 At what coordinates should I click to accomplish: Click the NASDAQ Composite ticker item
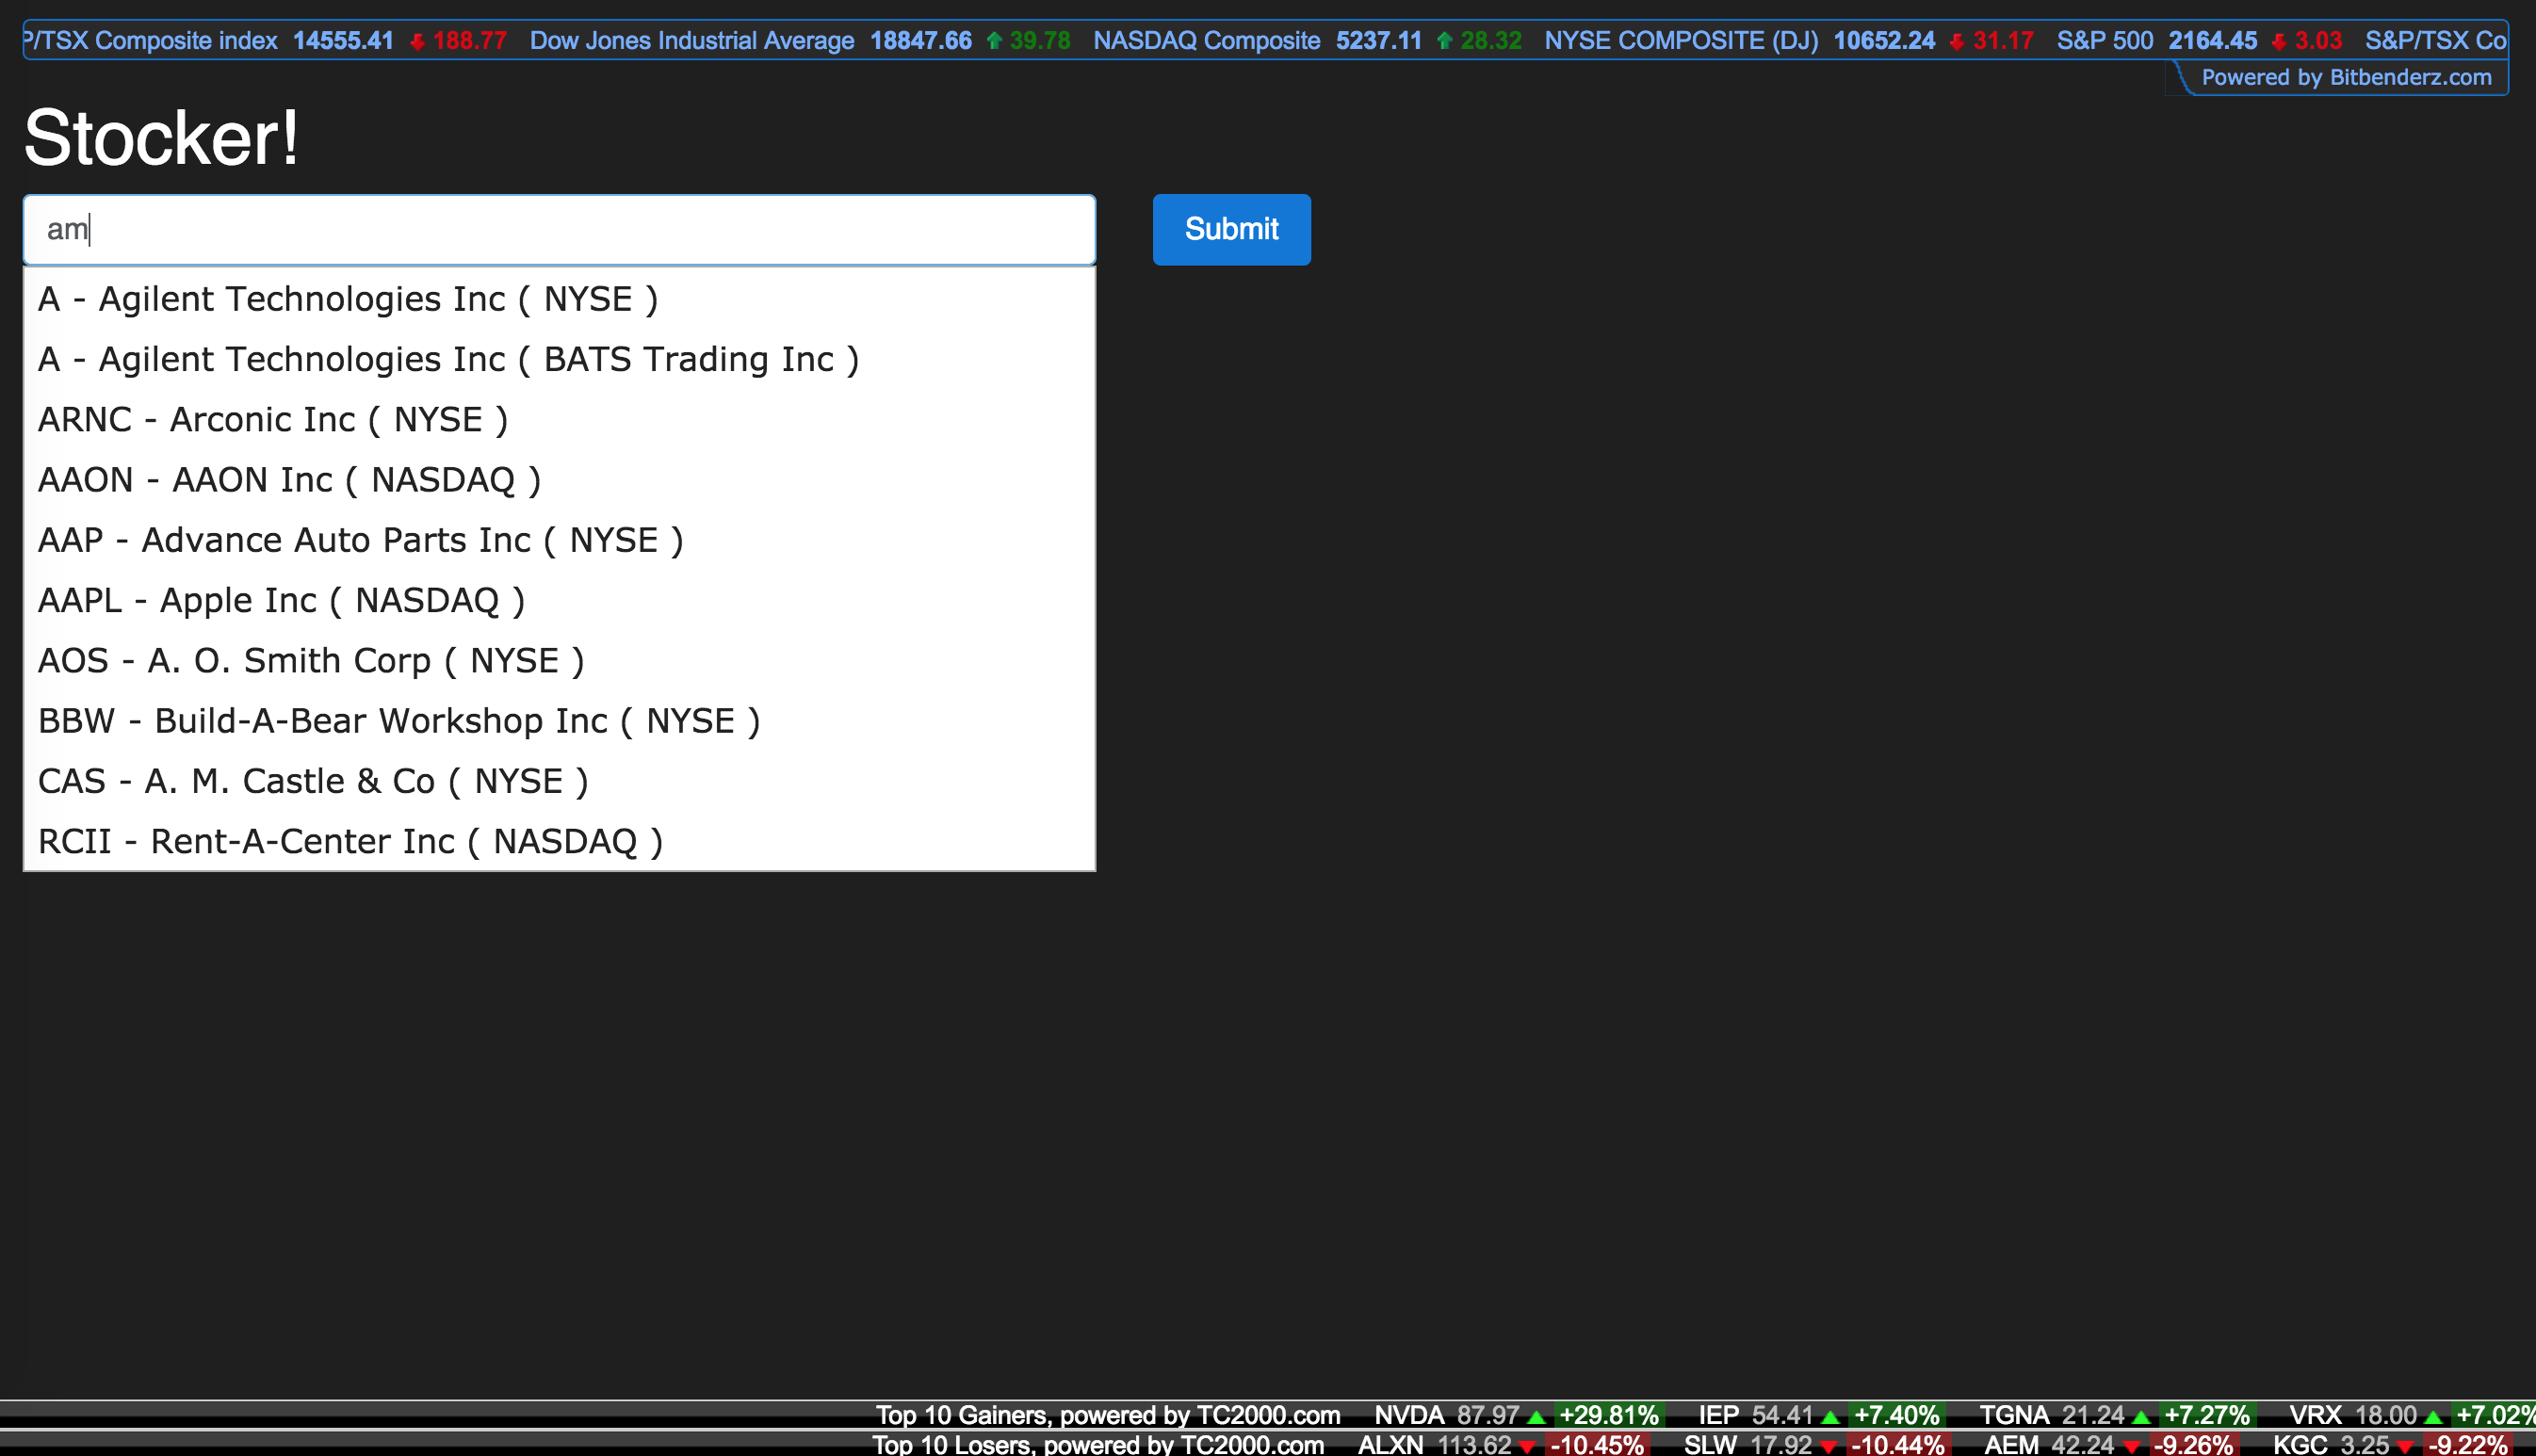click(1206, 41)
